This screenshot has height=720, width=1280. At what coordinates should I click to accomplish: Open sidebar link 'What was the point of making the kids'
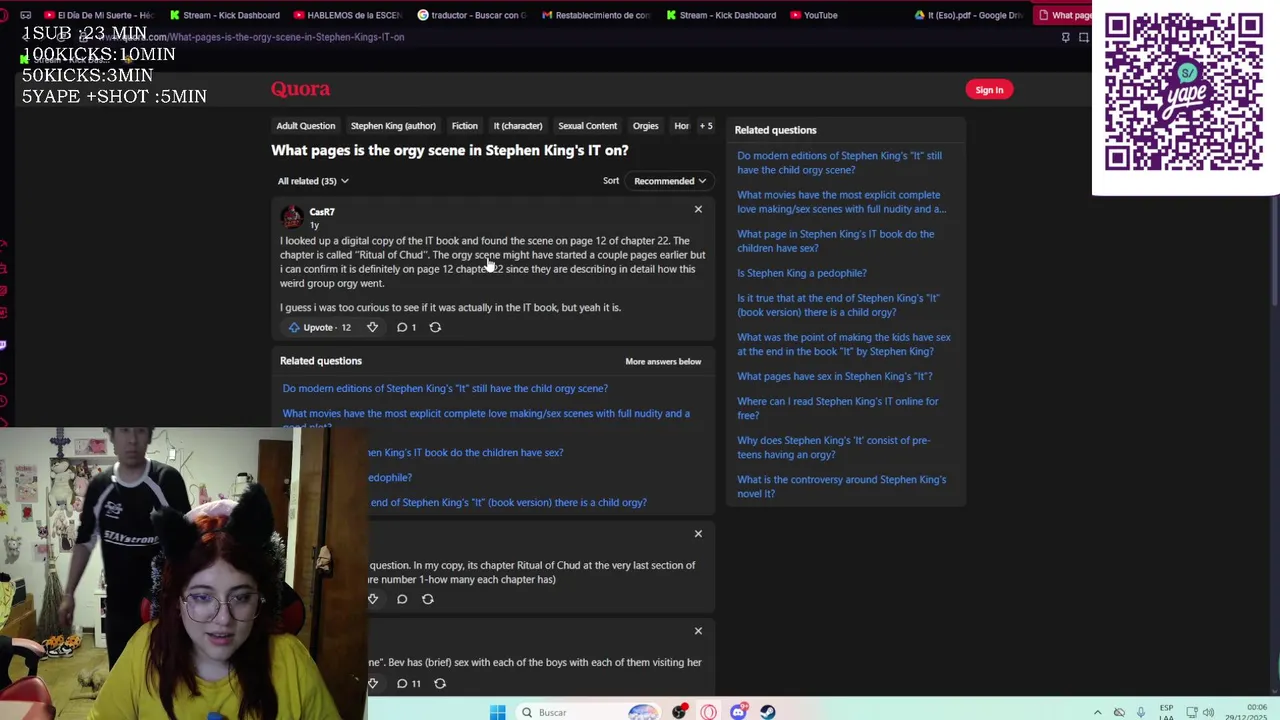click(844, 344)
